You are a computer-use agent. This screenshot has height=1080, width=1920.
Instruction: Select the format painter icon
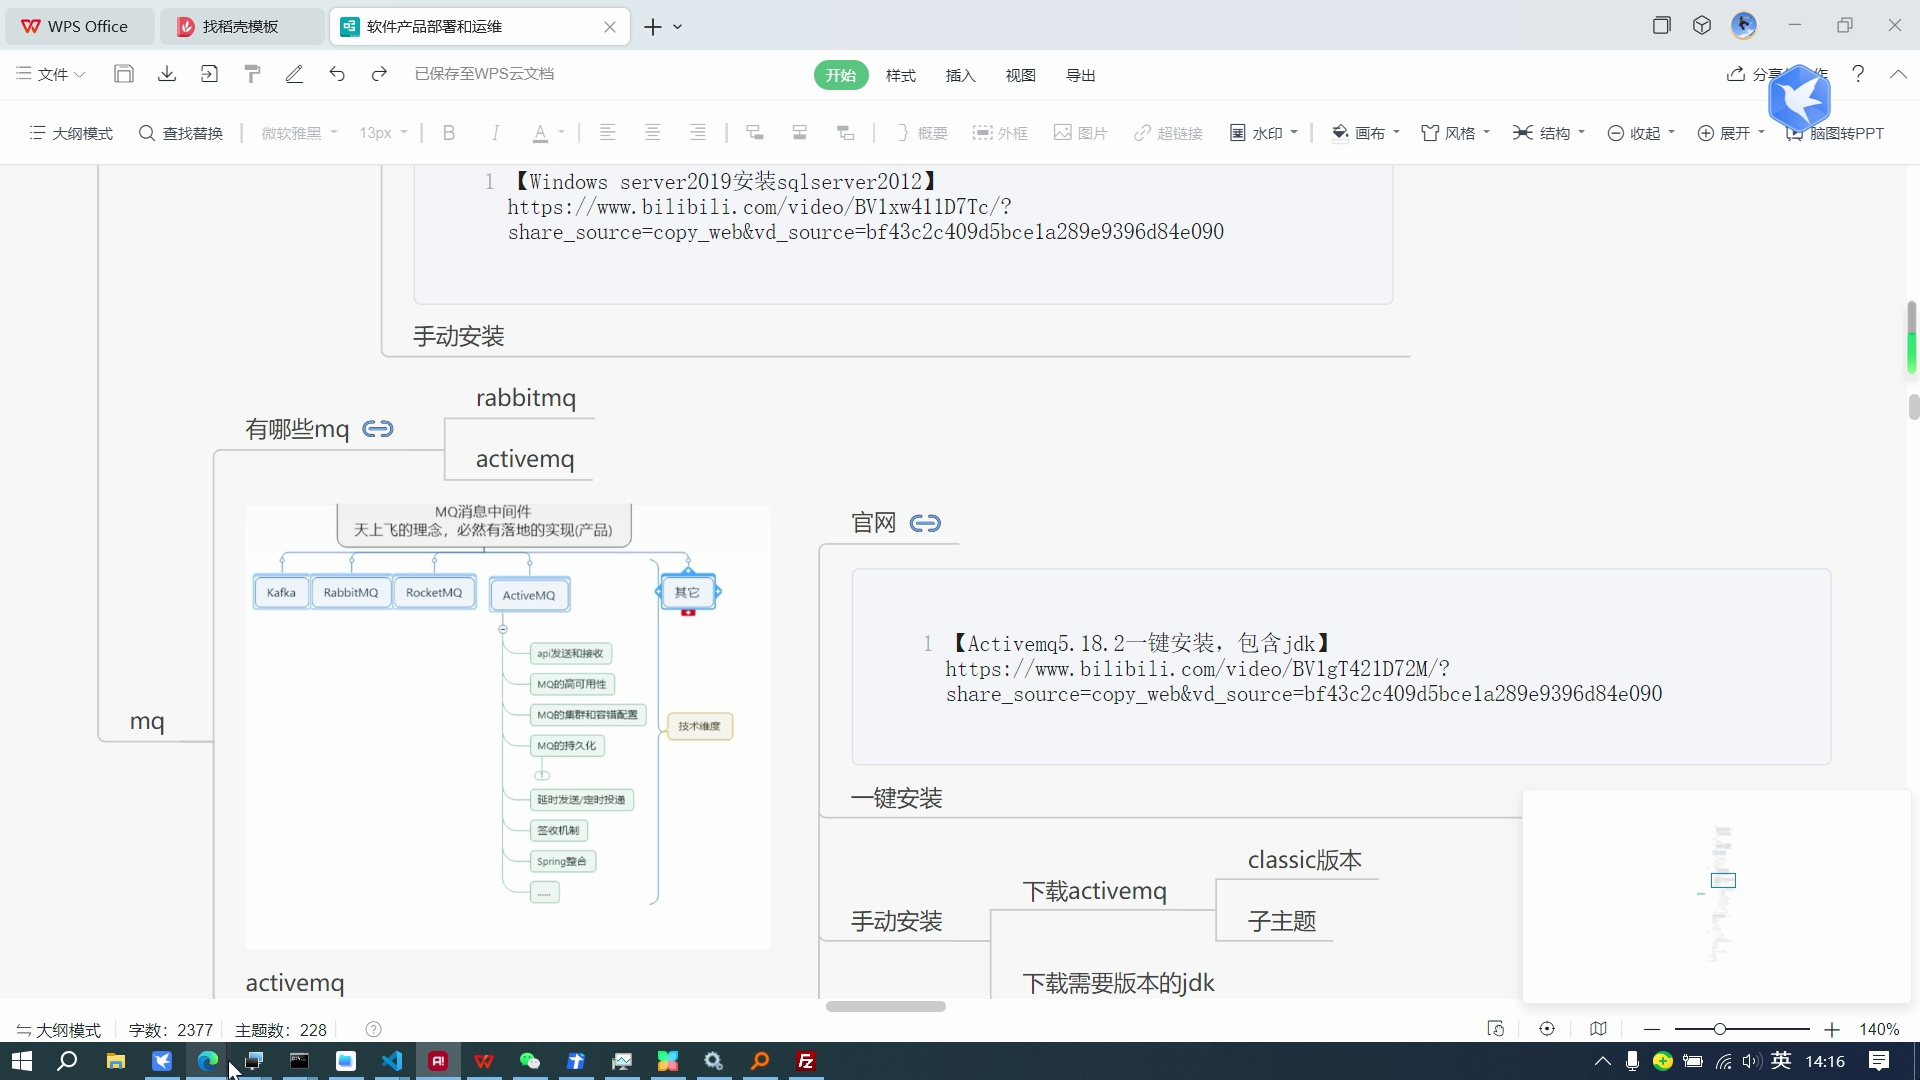tap(252, 74)
